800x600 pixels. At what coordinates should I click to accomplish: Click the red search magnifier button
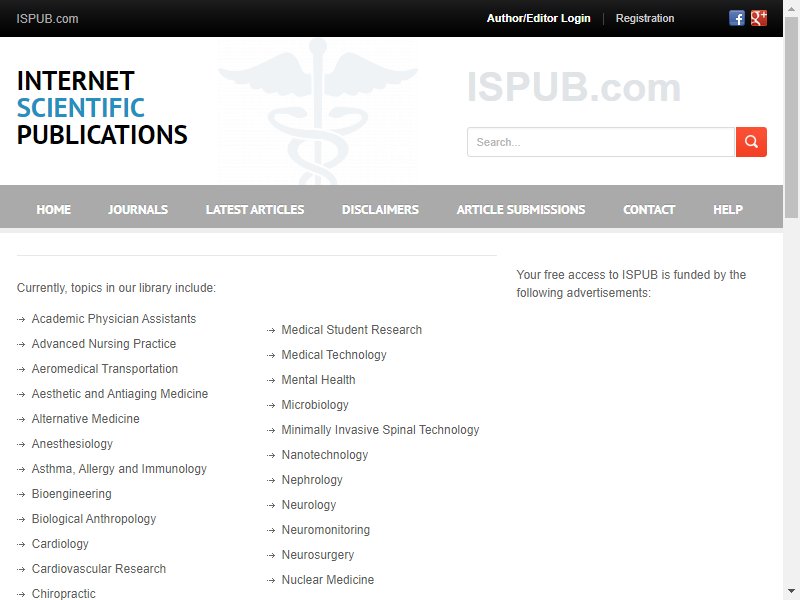point(751,142)
